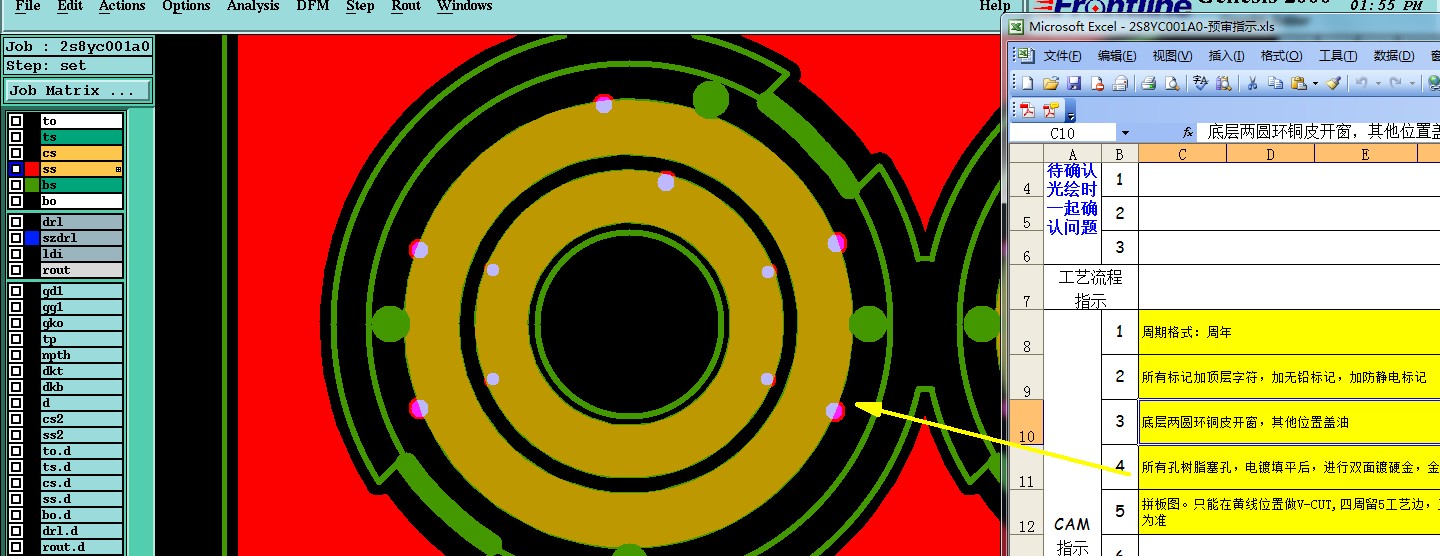Click the Name Box showing C10

point(1063,133)
